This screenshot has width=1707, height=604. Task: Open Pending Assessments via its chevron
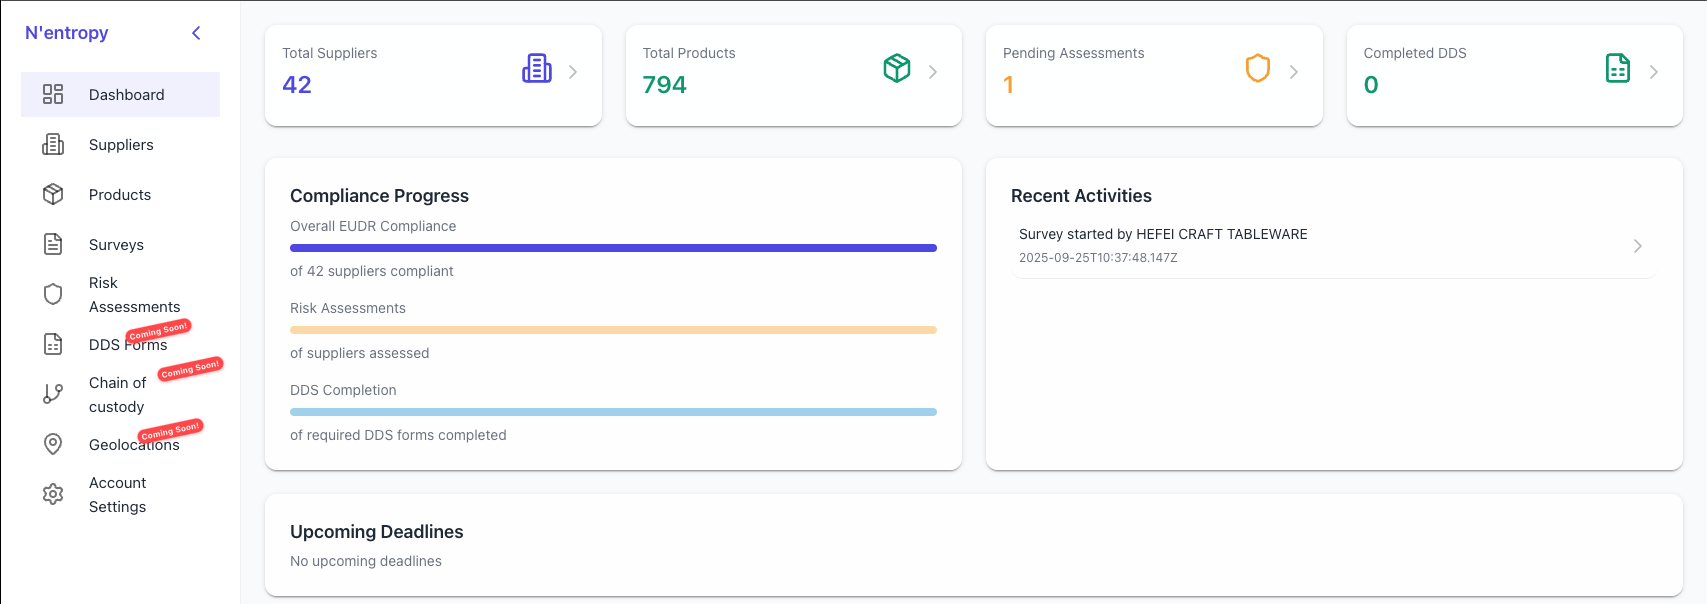coord(1294,72)
